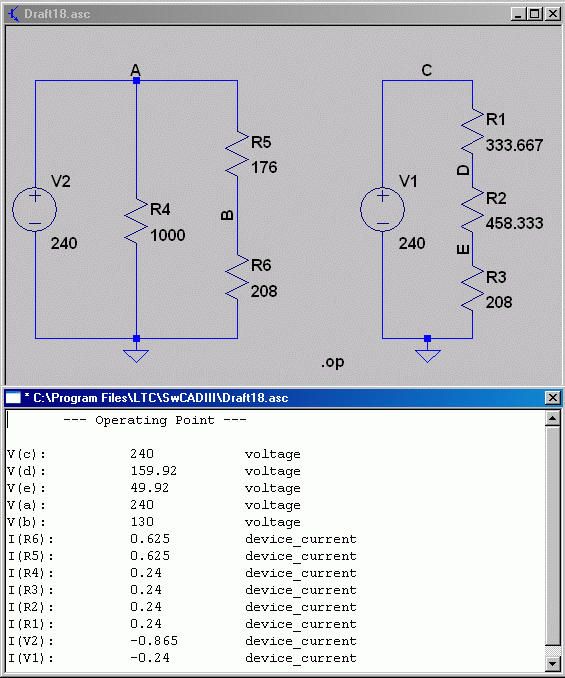Maximize the Draft18.asc schematic window
The width and height of the screenshot is (565, 678).
(x=535, y=14)
